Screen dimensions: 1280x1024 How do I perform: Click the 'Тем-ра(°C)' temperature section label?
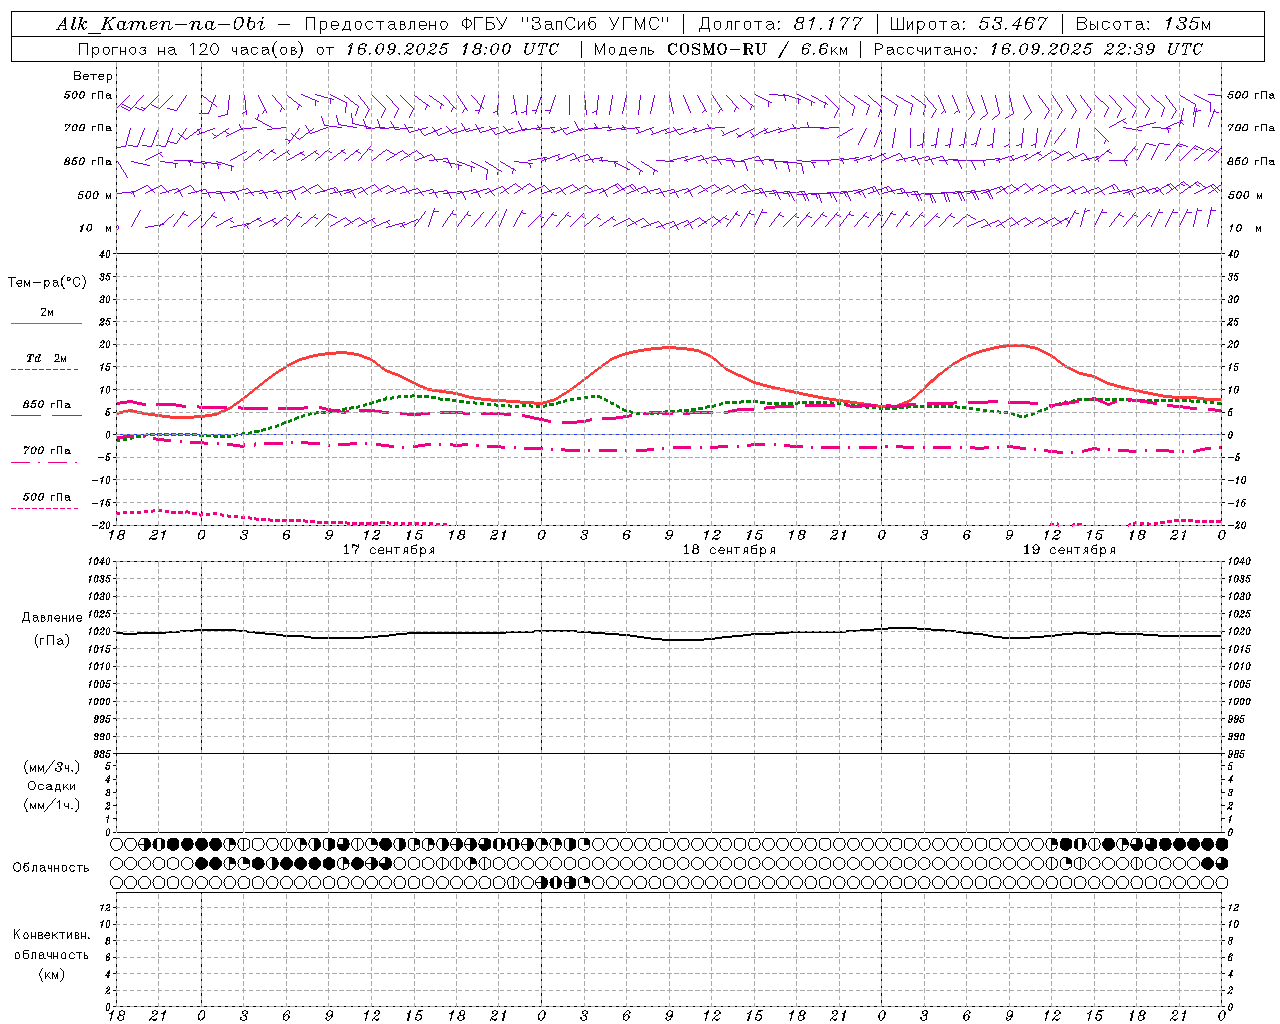(47, 283)
